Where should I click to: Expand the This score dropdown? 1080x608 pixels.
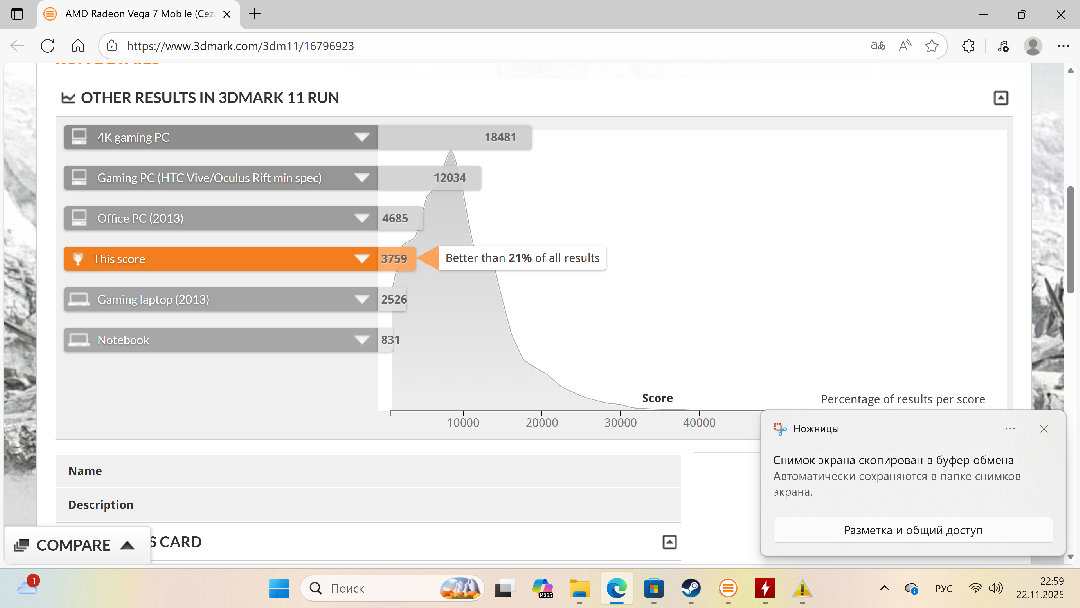click(362, 259)
